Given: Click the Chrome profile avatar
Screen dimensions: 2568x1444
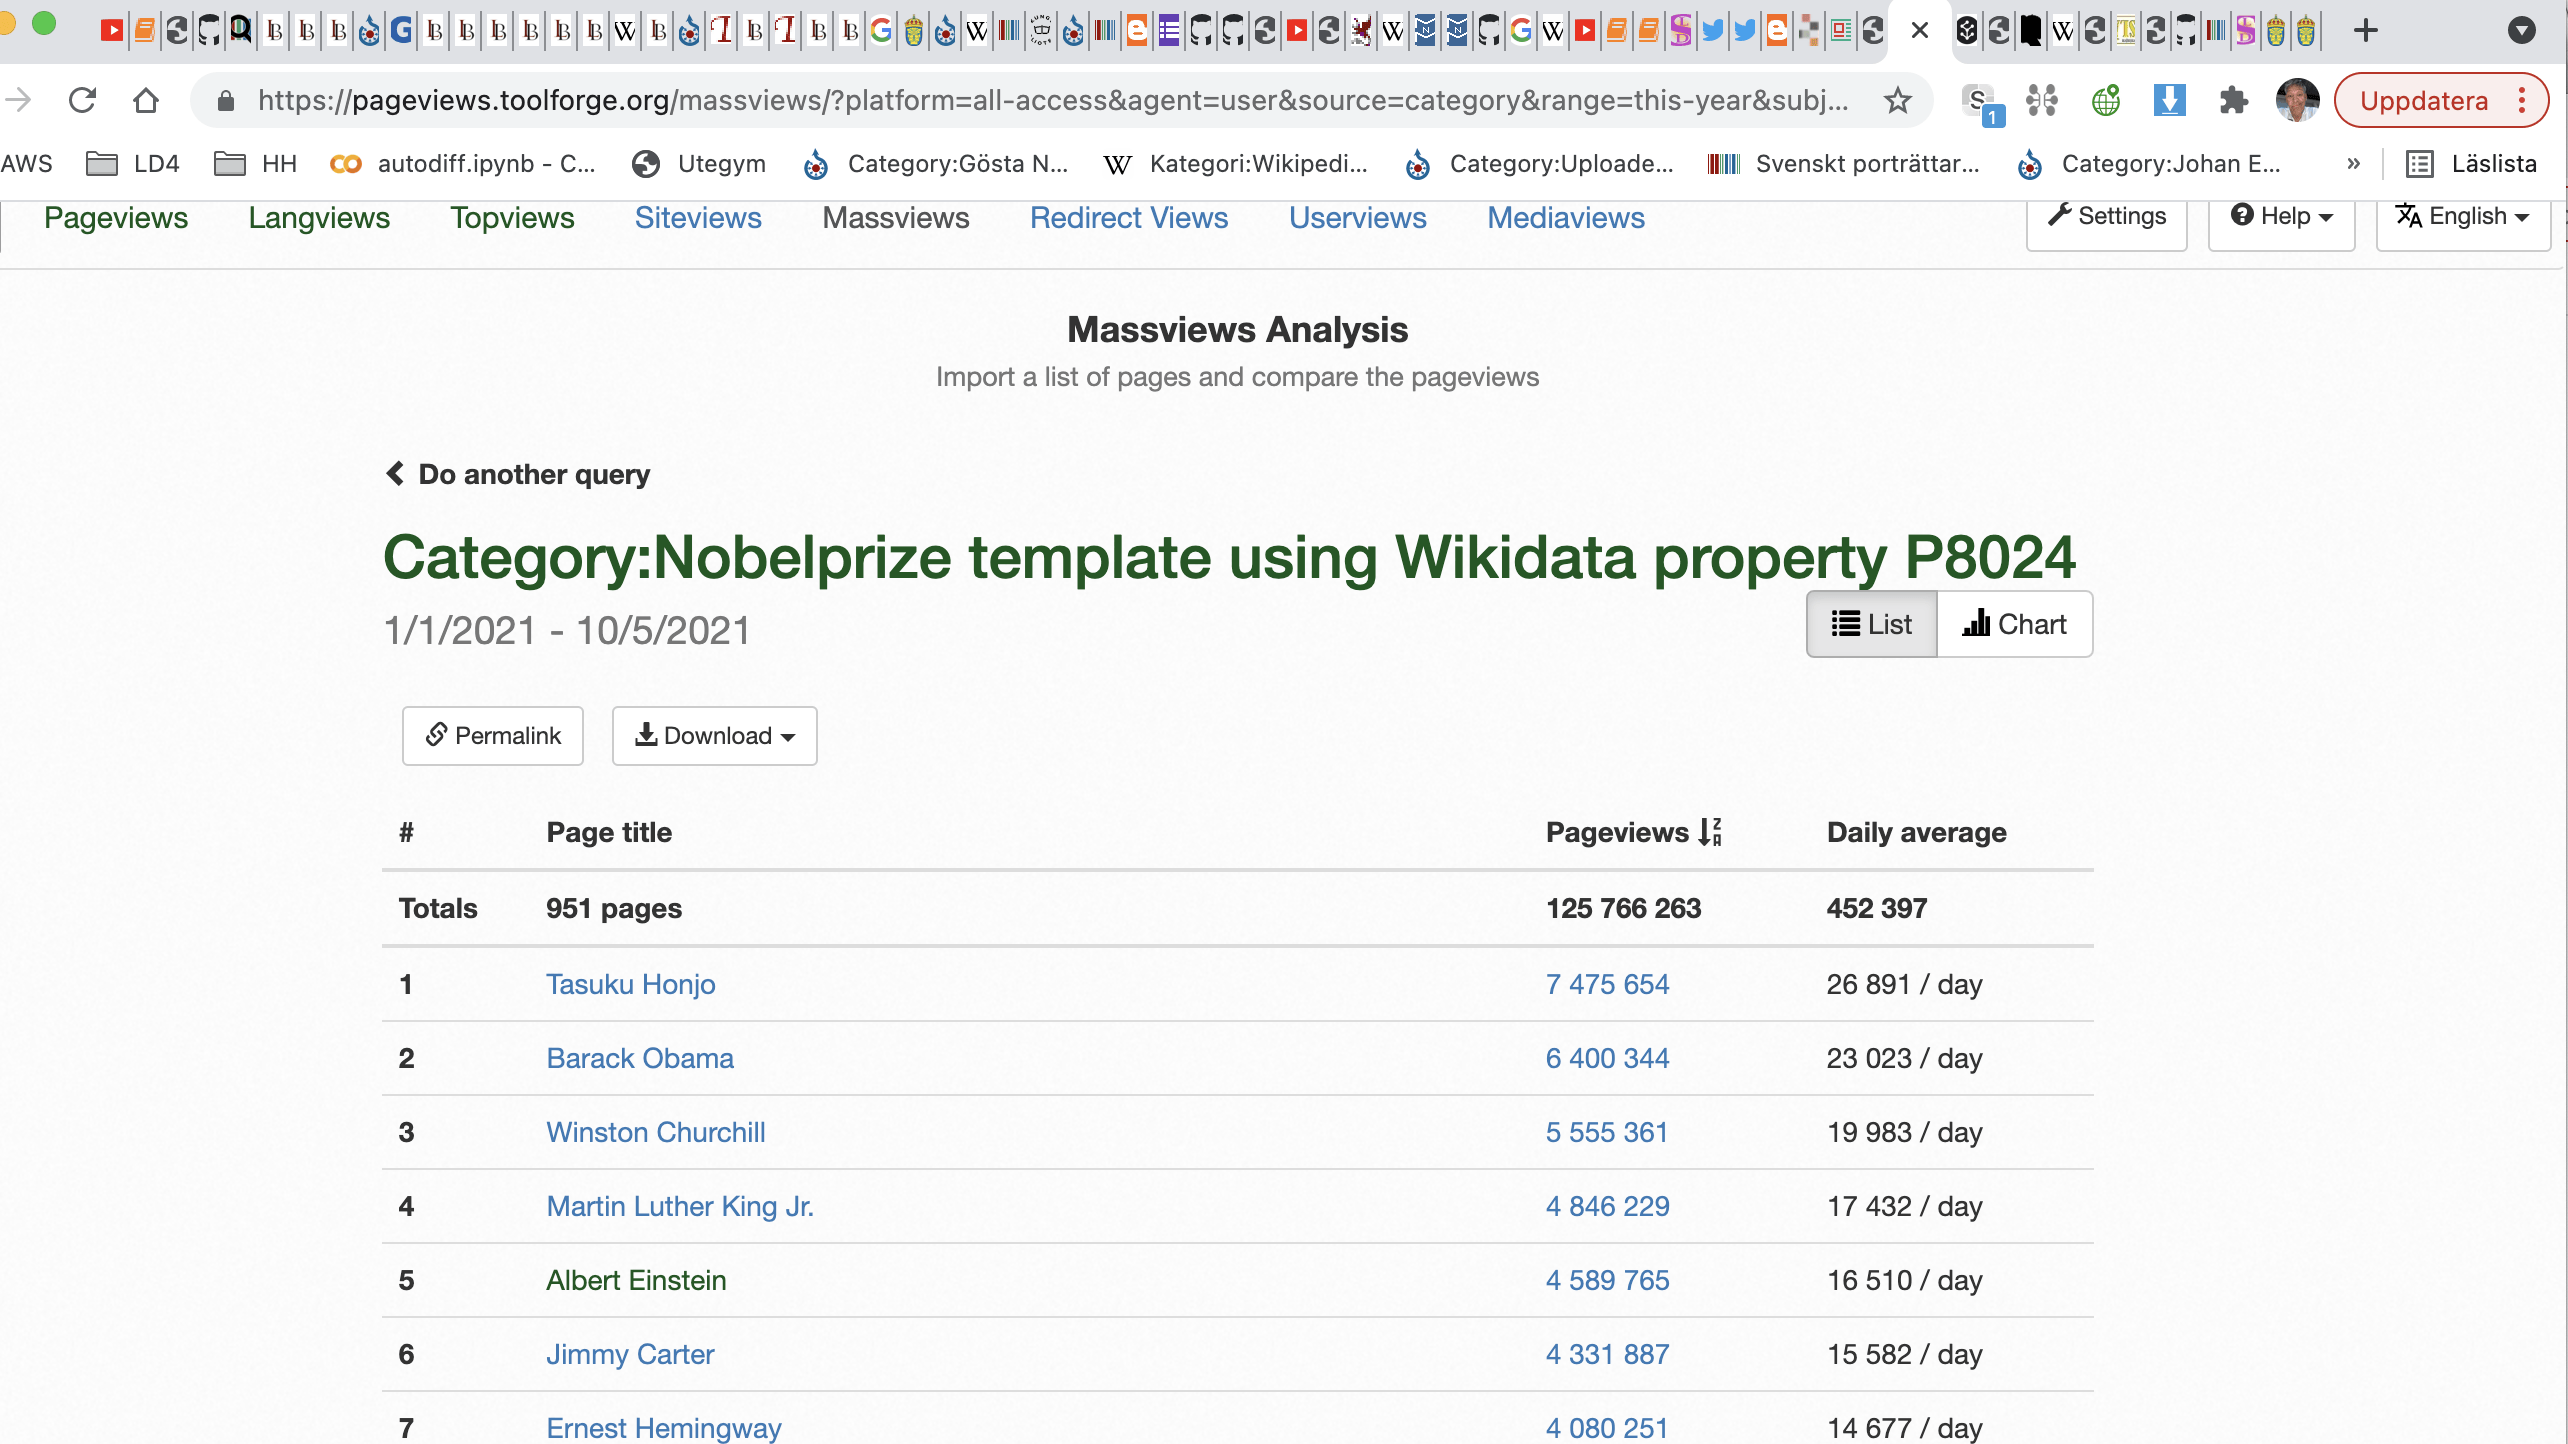Looking at the screenshot, I should (2297, 100).
